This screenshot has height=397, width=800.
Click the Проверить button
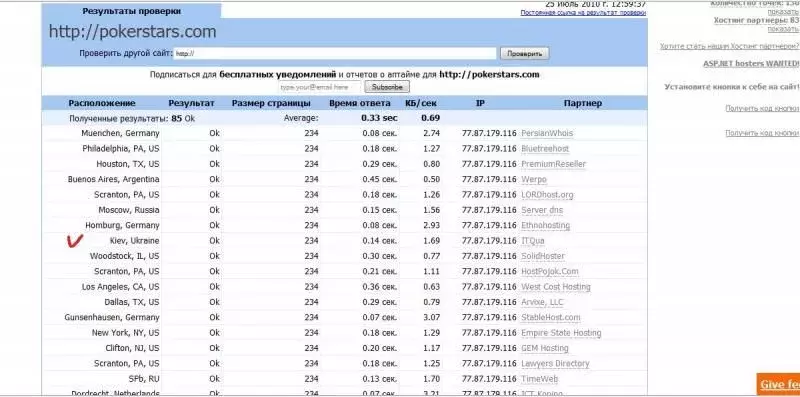point(524,54)
